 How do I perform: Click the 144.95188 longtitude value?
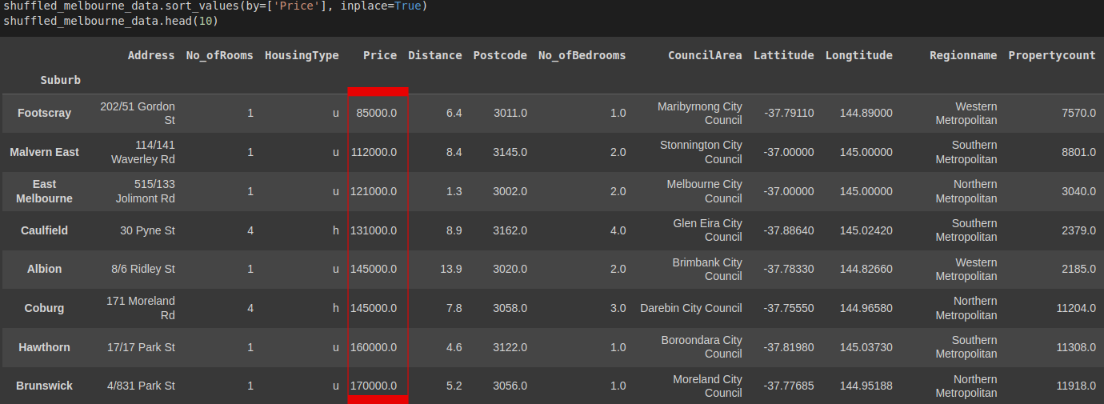pos(866,386)
